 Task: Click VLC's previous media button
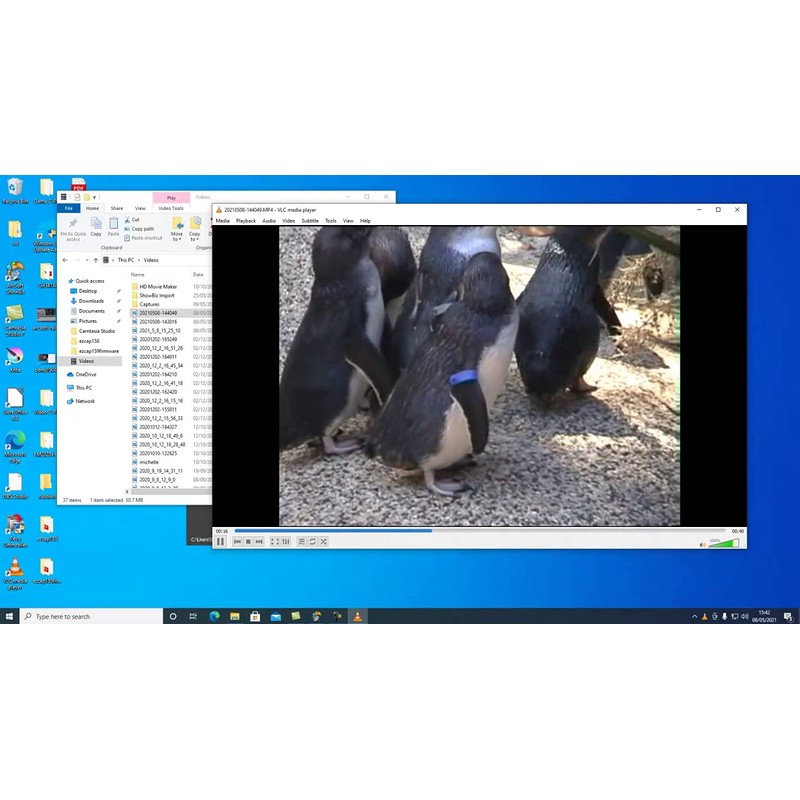pyautogui.click(x=238, y=542)
